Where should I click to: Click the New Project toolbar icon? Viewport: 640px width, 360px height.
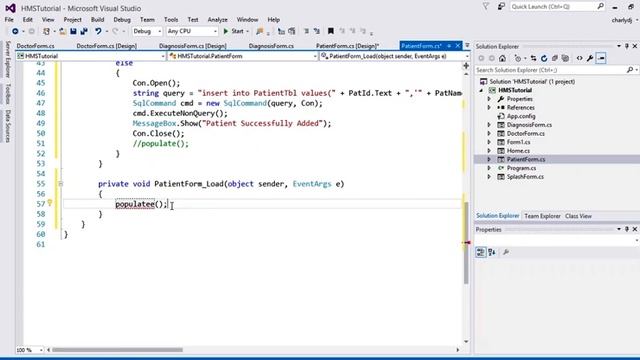[47, 31]
